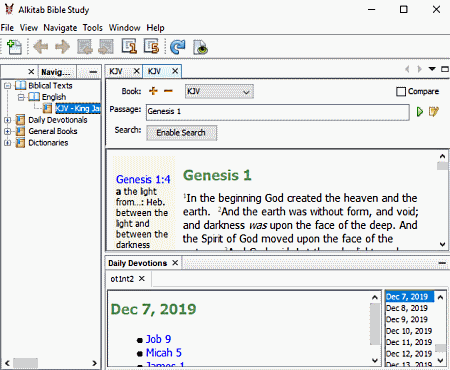Image resolution: width=450 pixels, height=370 pixels.
Task: Click the Enable Search button
Action: [x=181, y=133]
